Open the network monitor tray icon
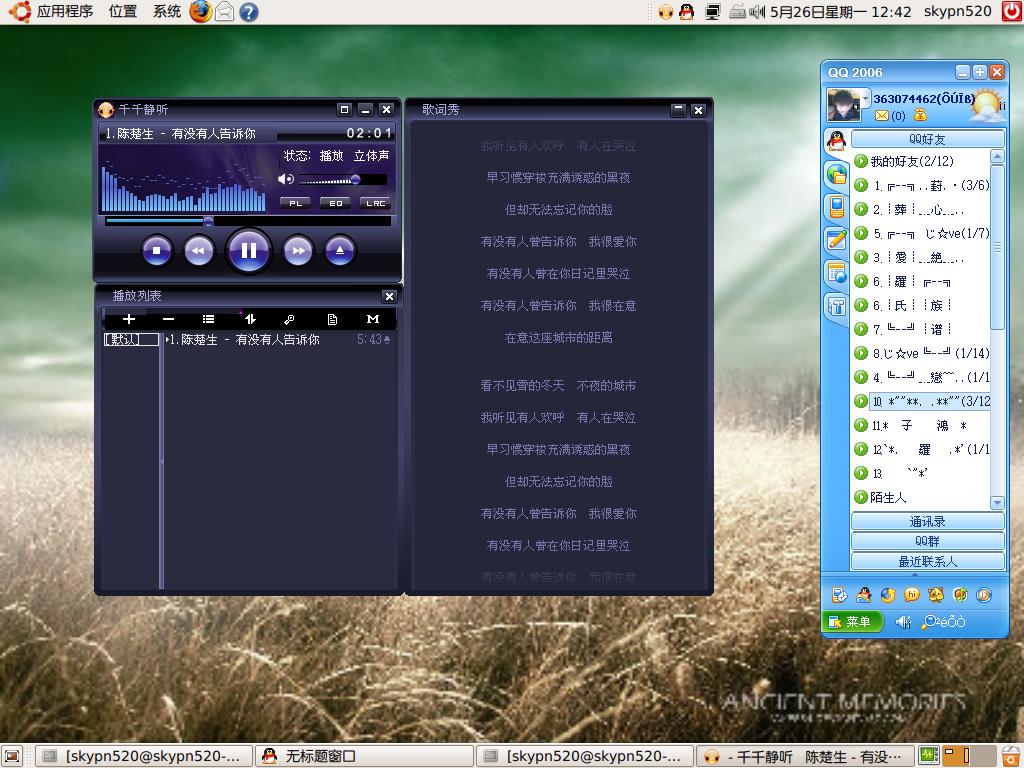The image size is (1024, 768). 713,12
